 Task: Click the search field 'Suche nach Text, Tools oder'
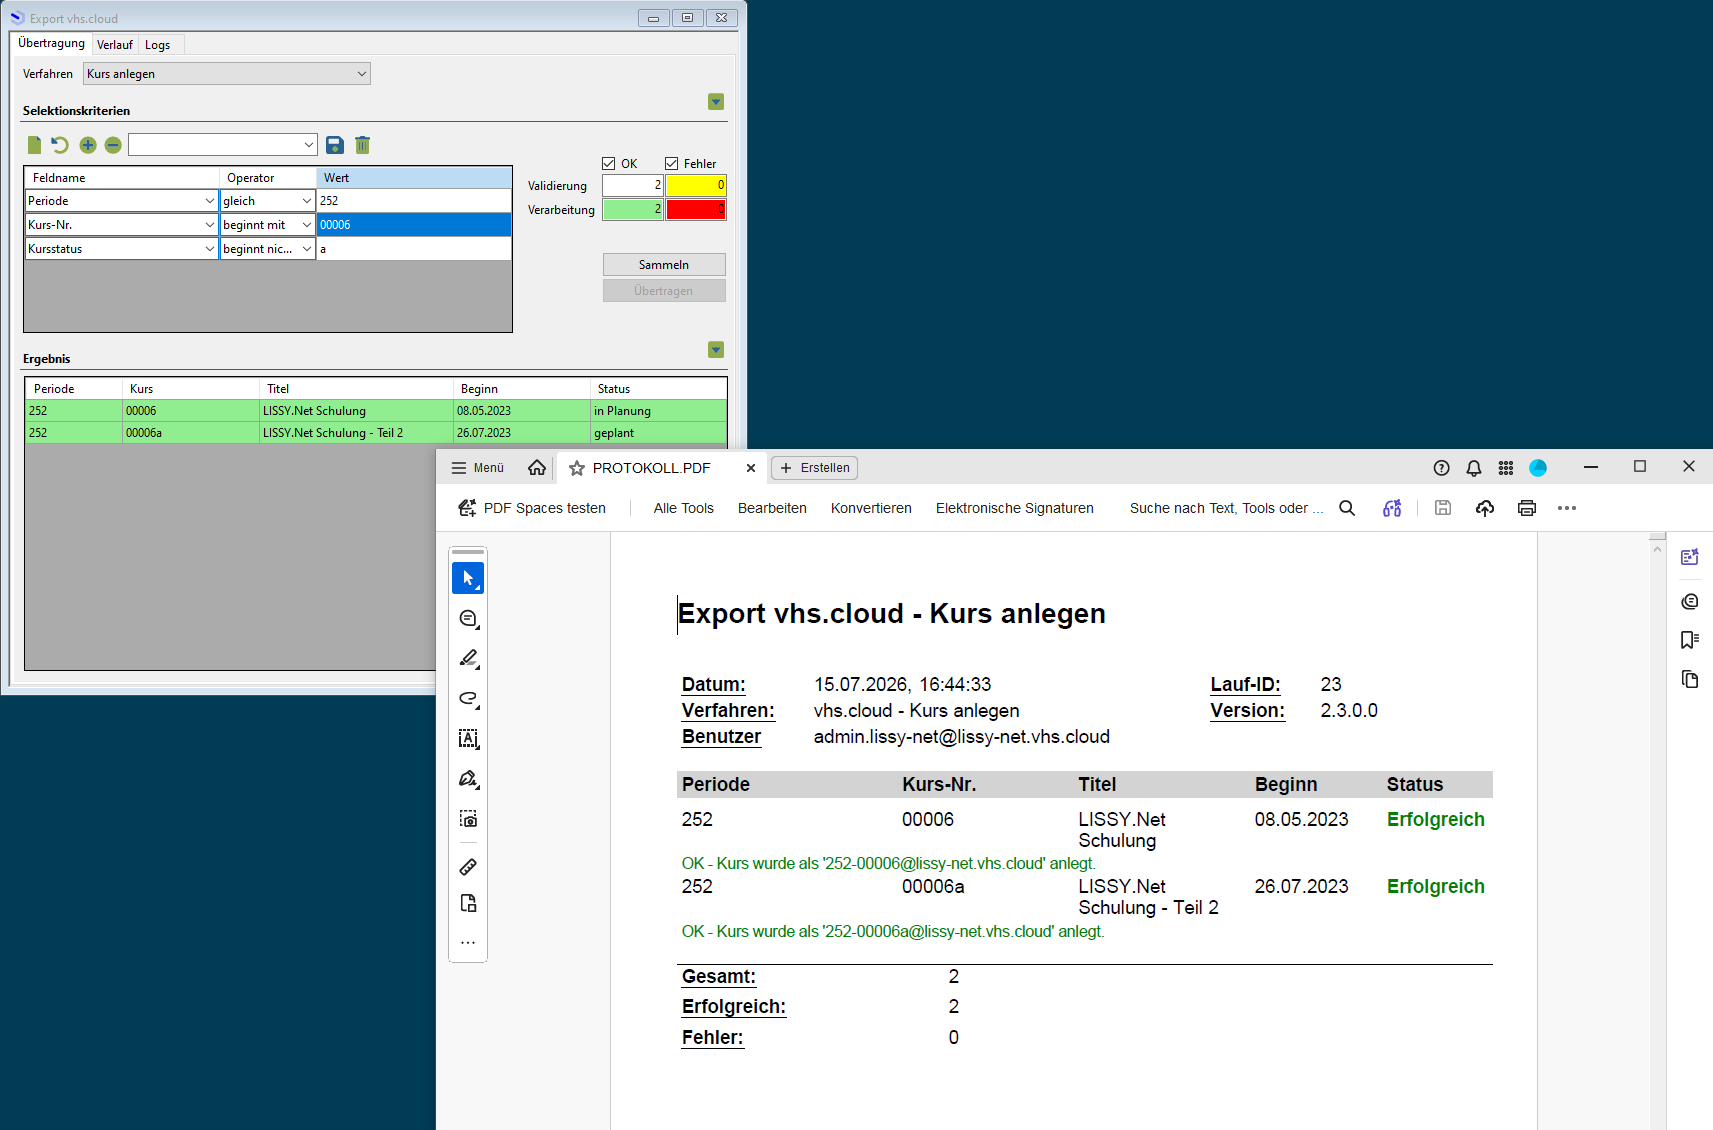click(1226, 508)
